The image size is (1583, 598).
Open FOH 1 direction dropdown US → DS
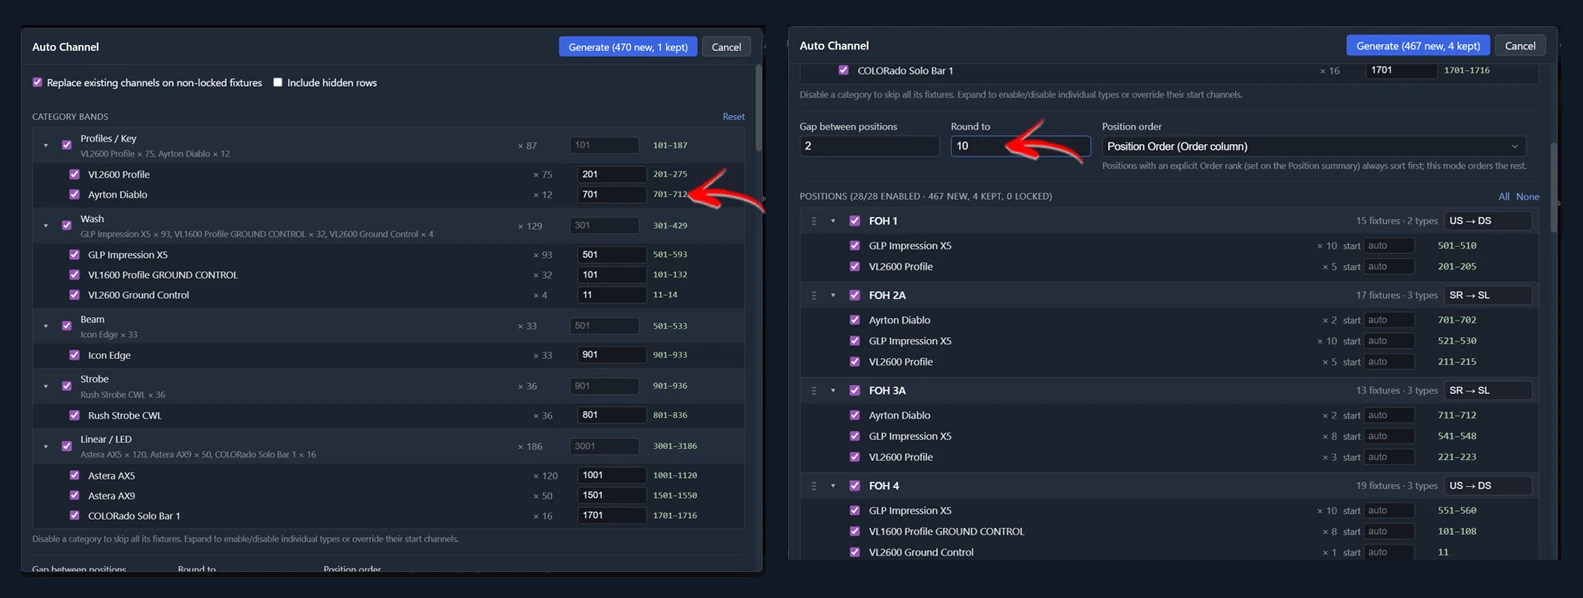tap(1487, 221)
